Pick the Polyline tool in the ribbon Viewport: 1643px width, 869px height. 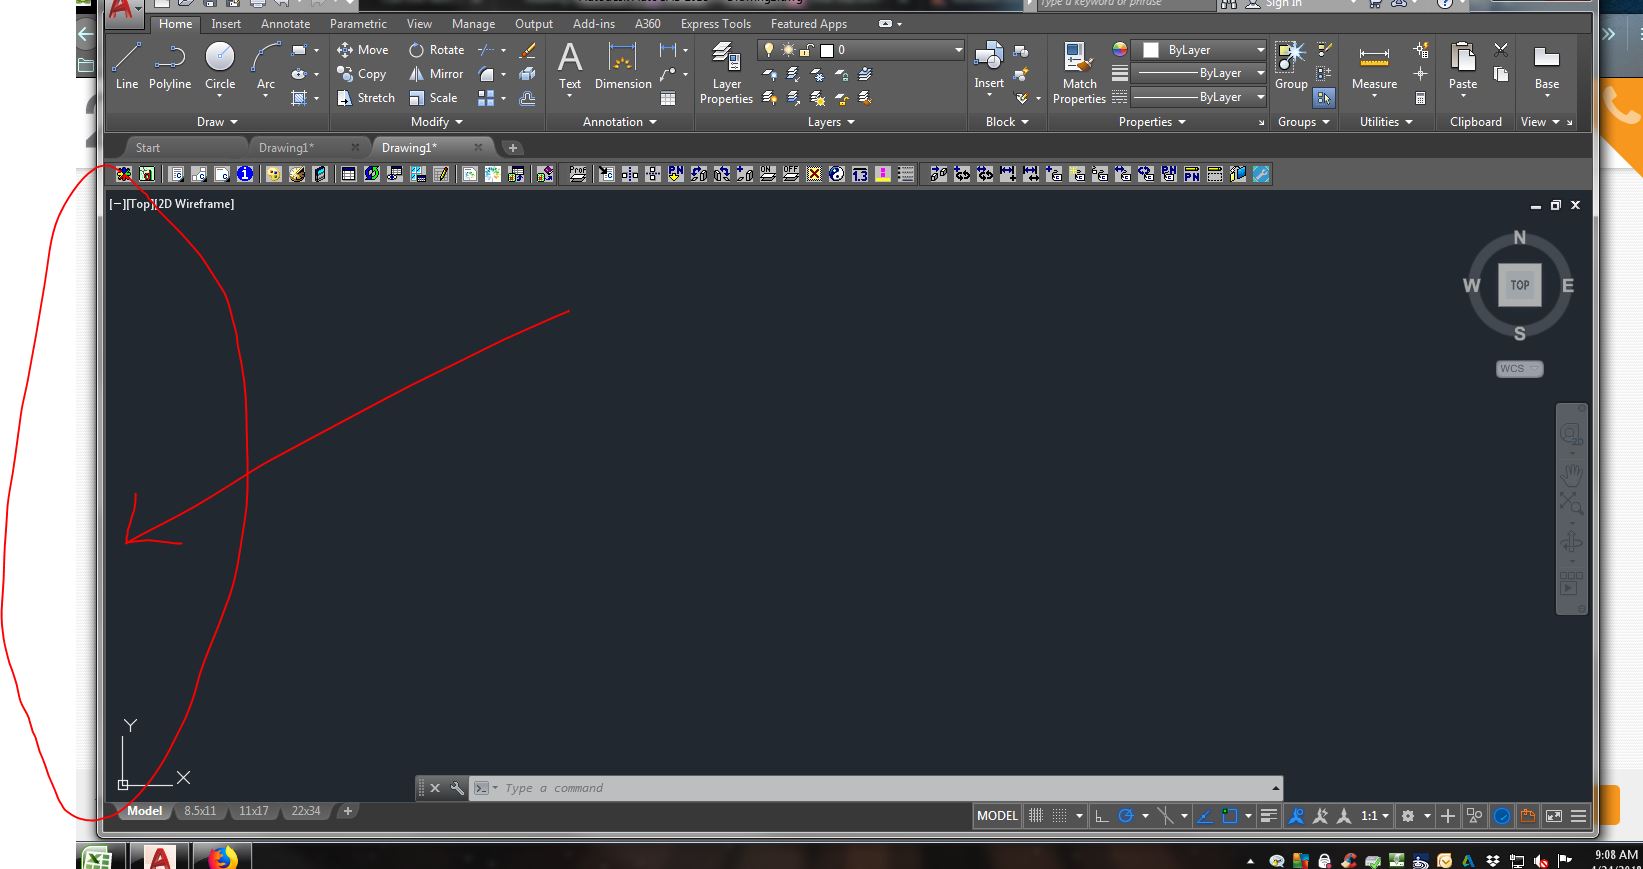(170, 66)
